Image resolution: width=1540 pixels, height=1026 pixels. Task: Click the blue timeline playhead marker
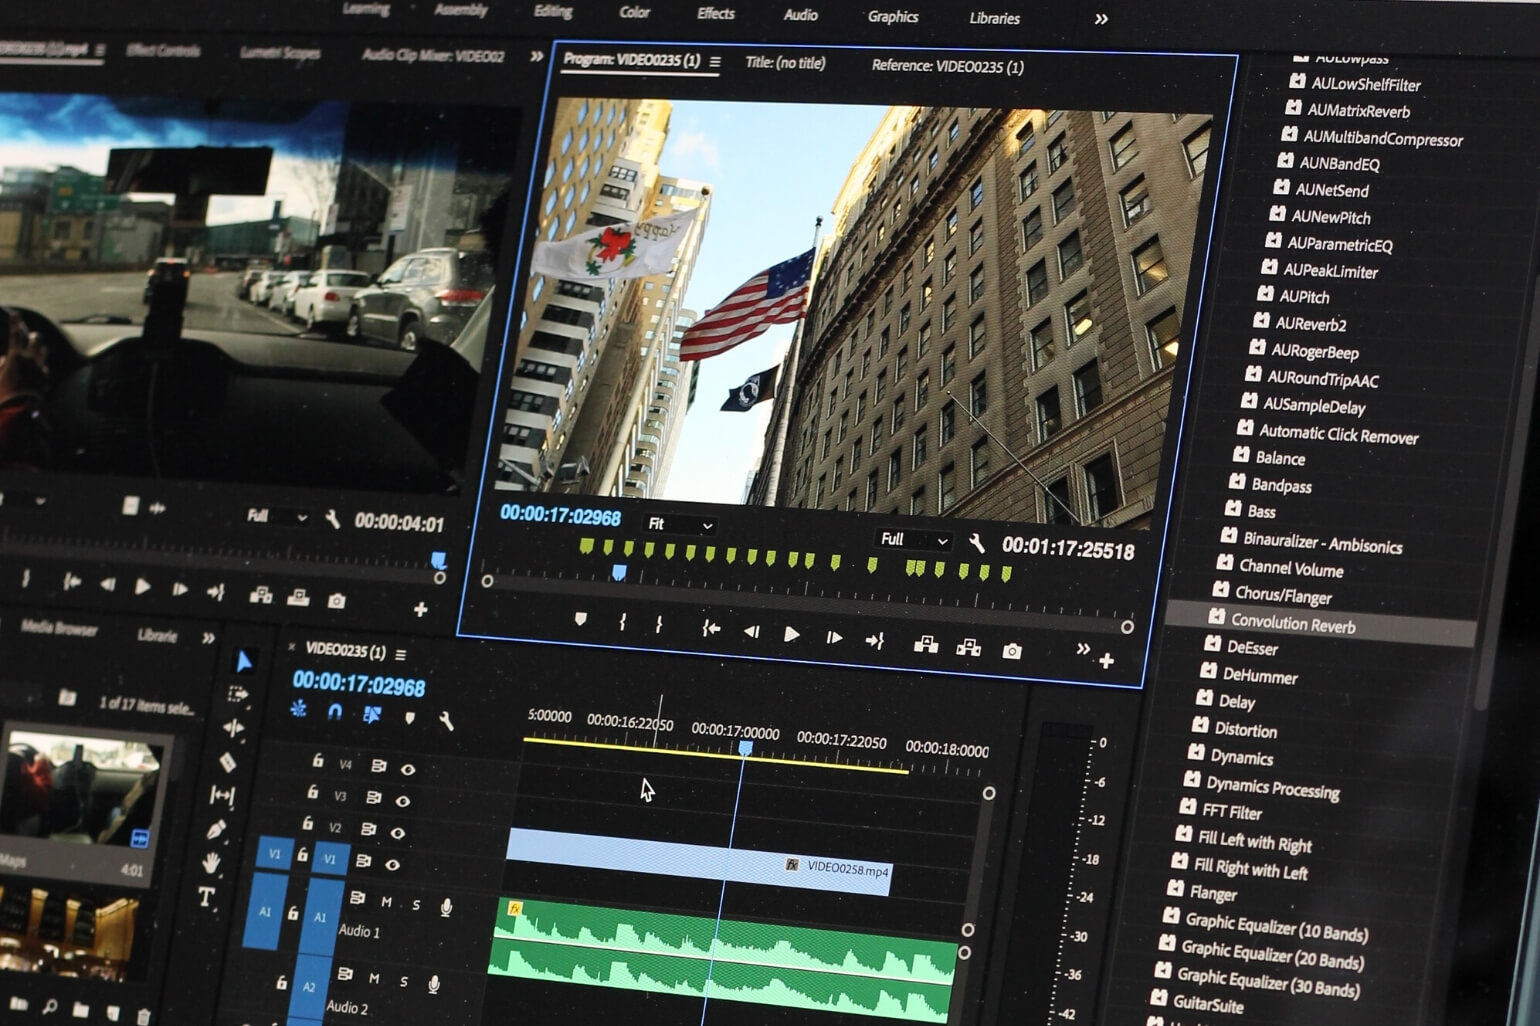pyautogui.click(x=745, y=748)
